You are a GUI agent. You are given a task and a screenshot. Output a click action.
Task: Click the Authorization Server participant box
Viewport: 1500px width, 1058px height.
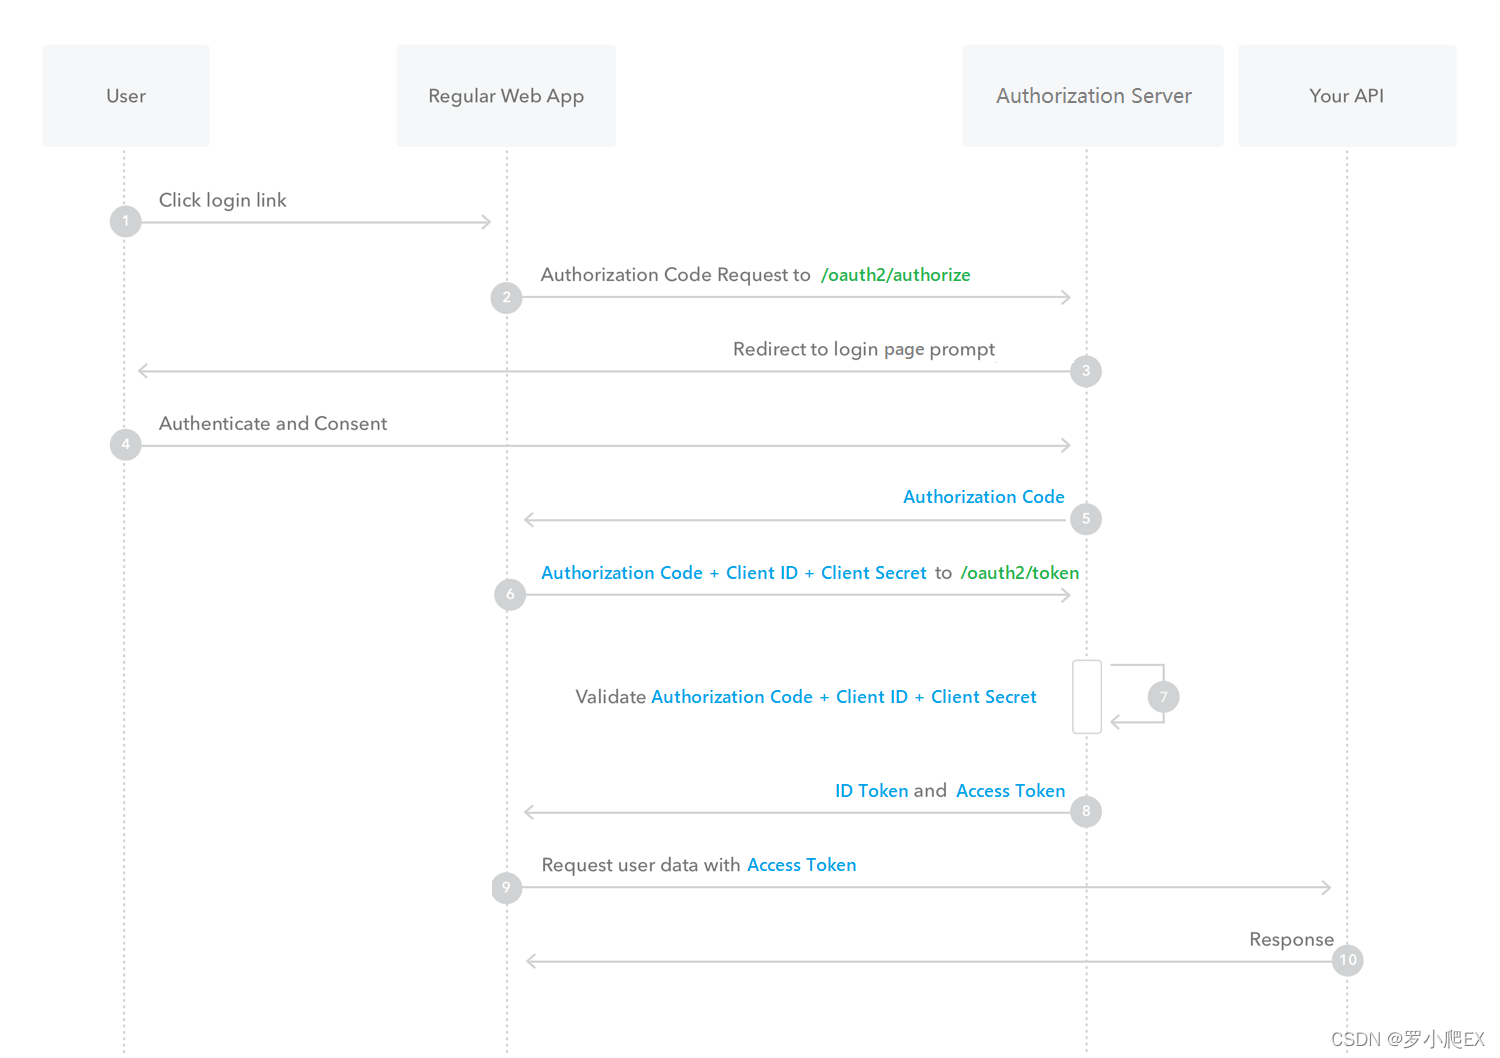(1093, 96)
